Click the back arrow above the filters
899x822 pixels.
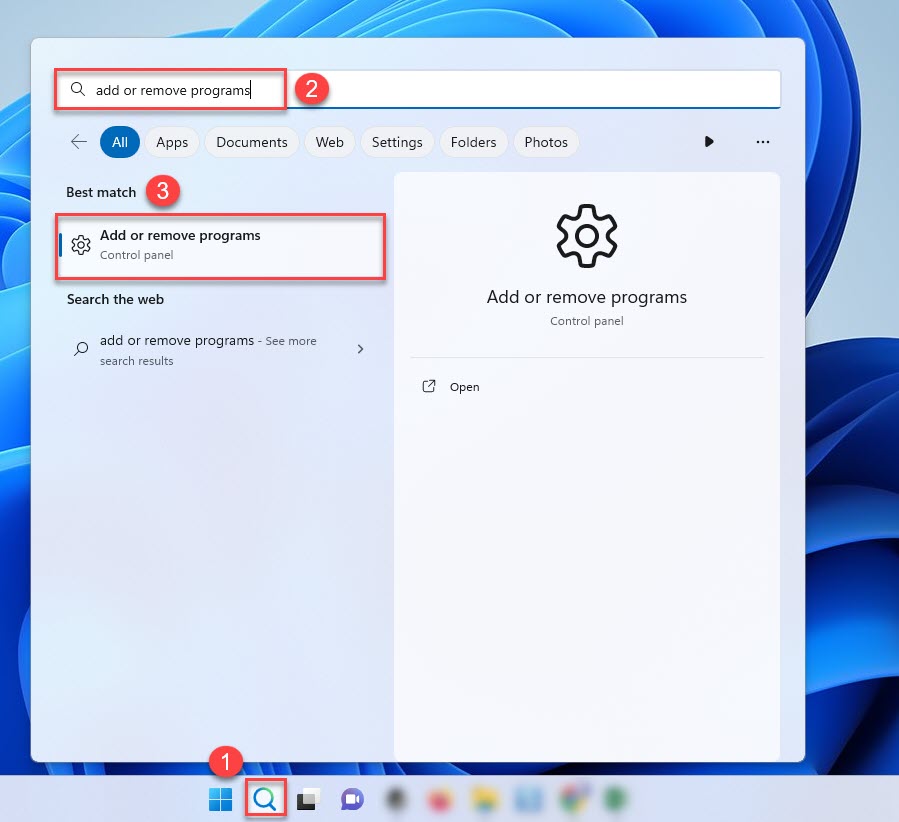78,141
